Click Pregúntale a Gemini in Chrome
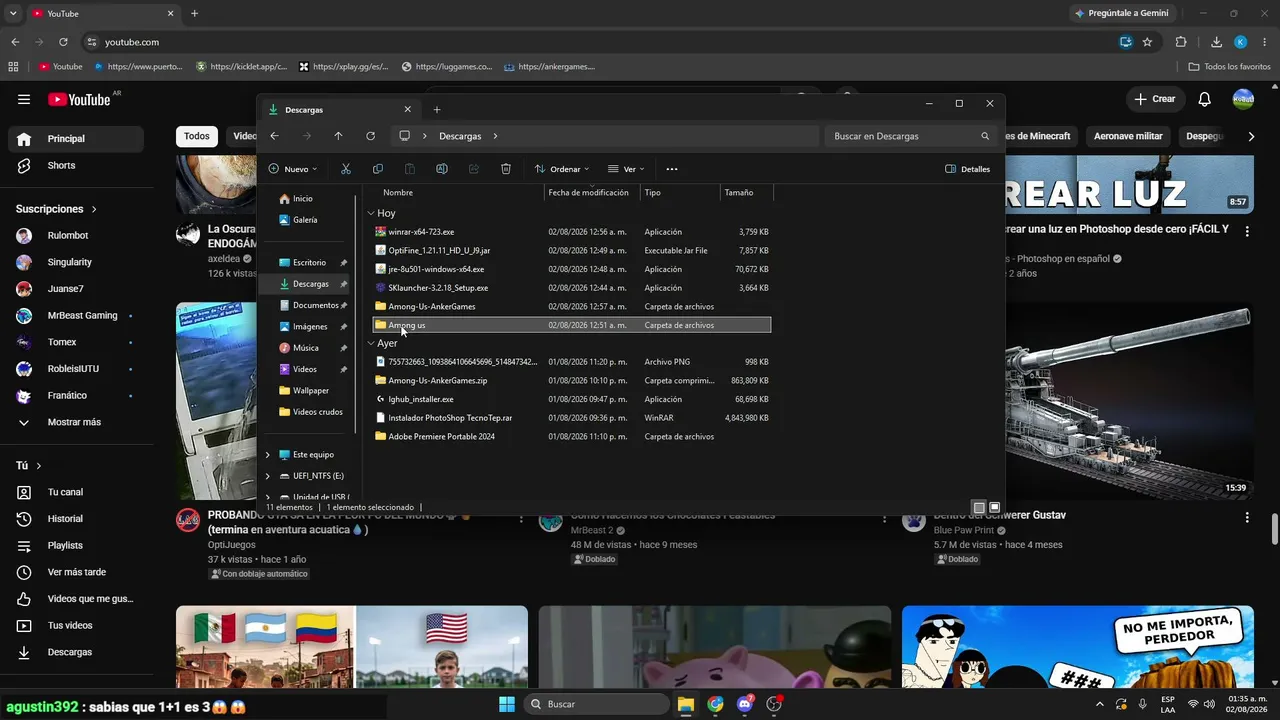Image resolution: width=1280 pixels, height=720 pixels. pos(1124,13)
